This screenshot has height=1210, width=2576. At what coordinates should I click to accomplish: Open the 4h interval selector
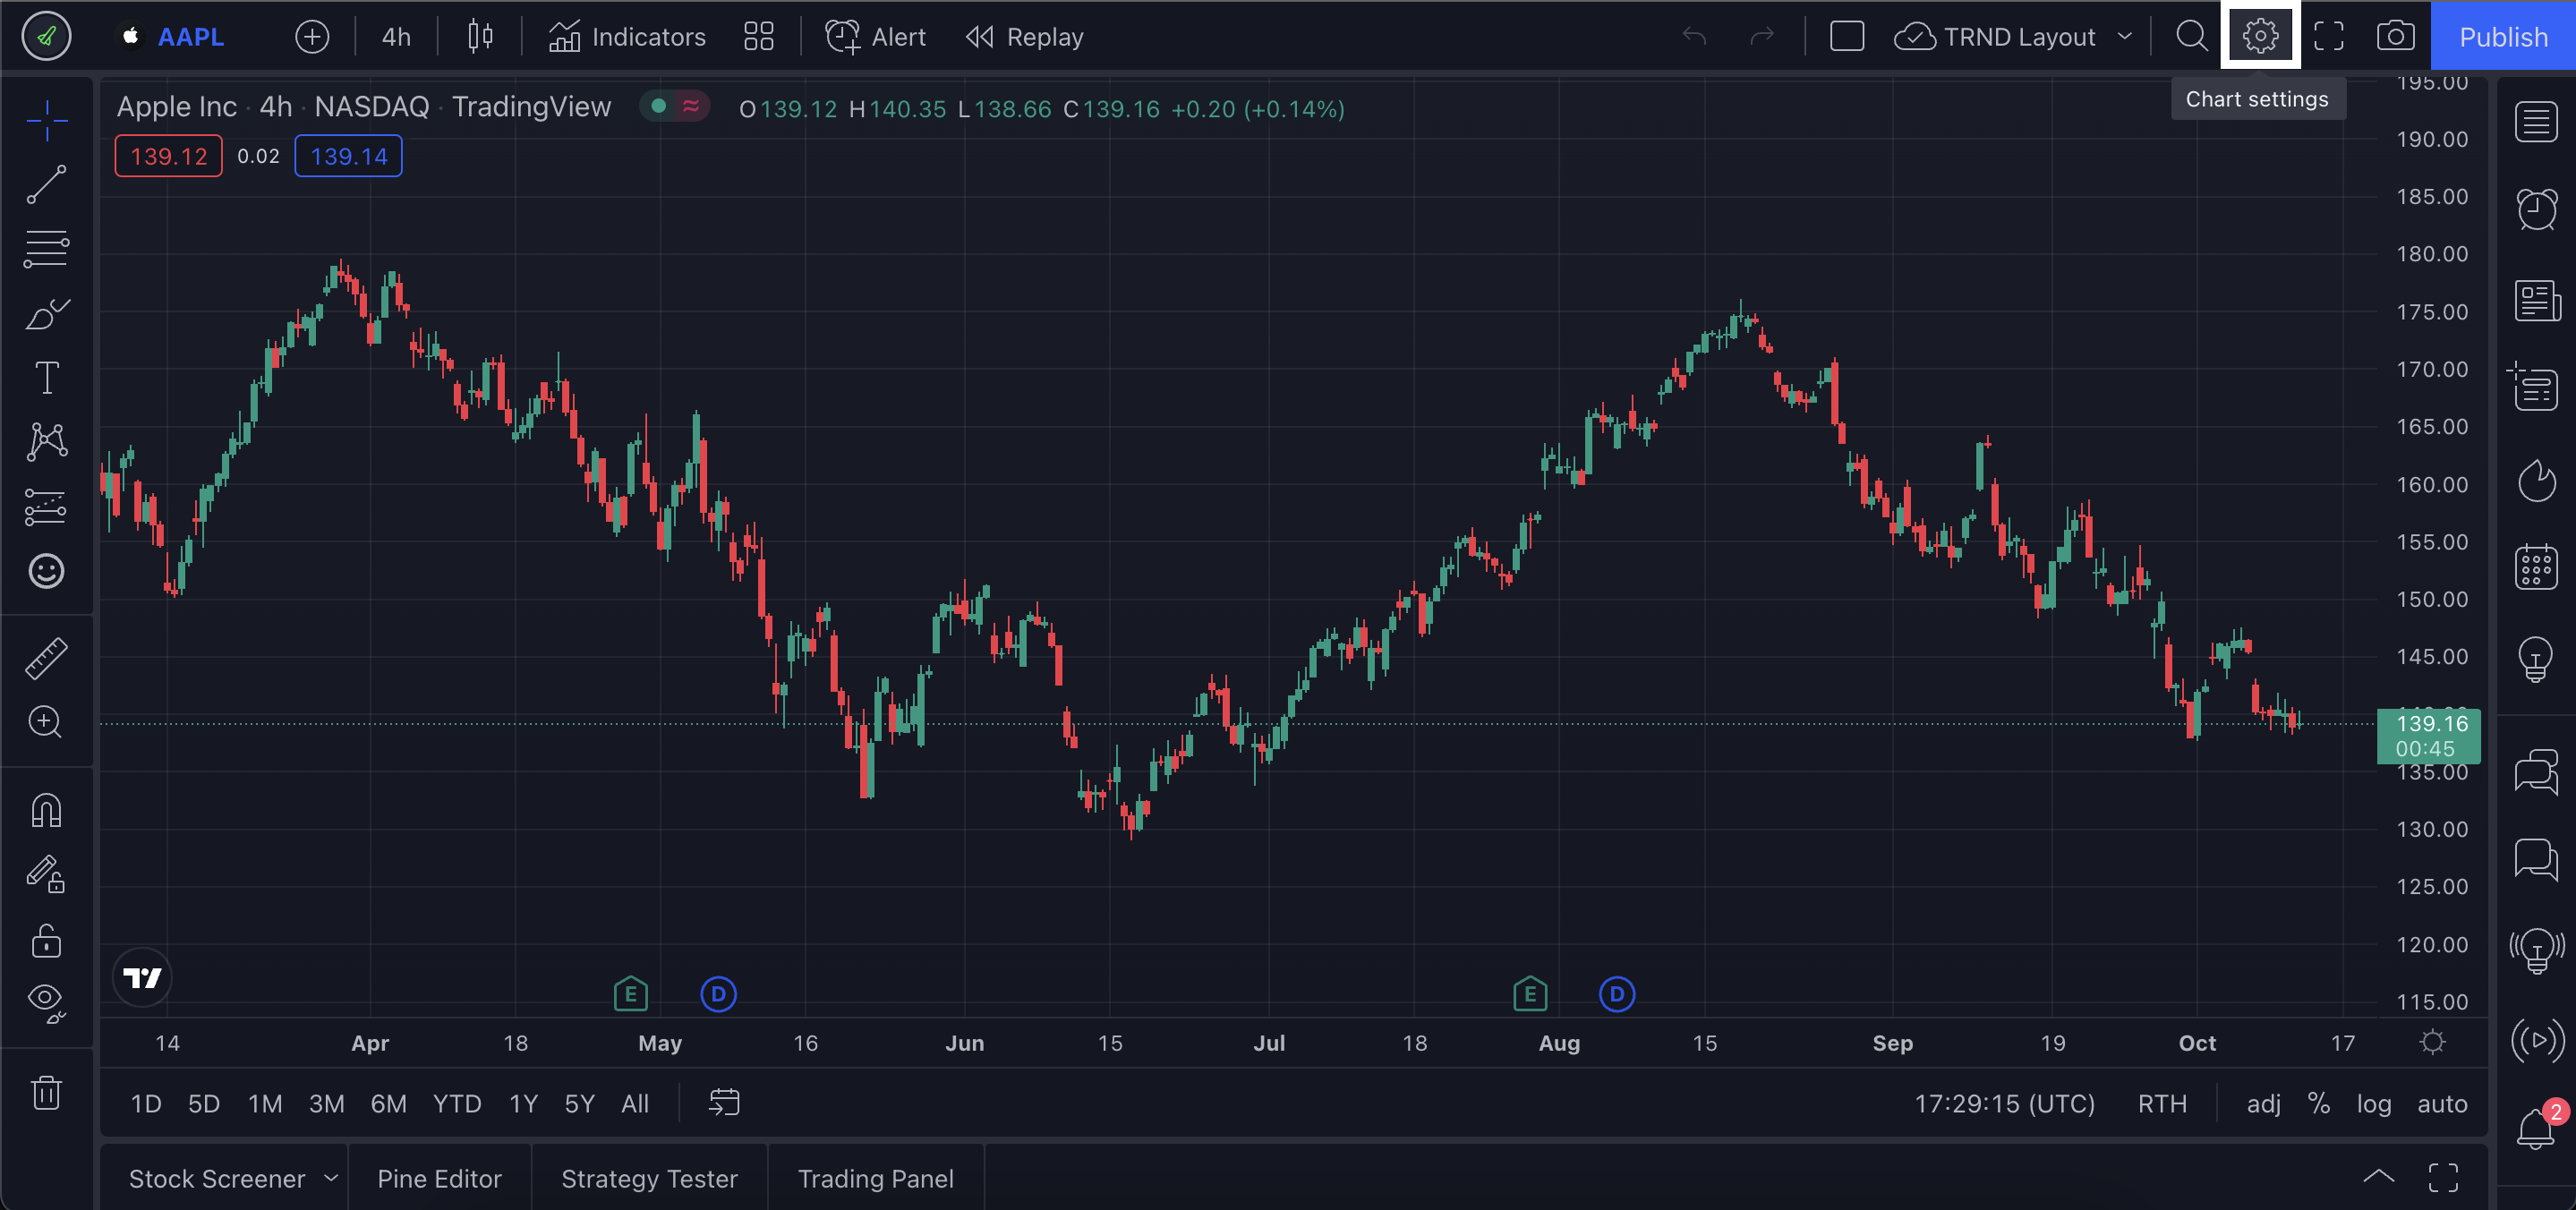pyautogui.click(x=396, y=37)
